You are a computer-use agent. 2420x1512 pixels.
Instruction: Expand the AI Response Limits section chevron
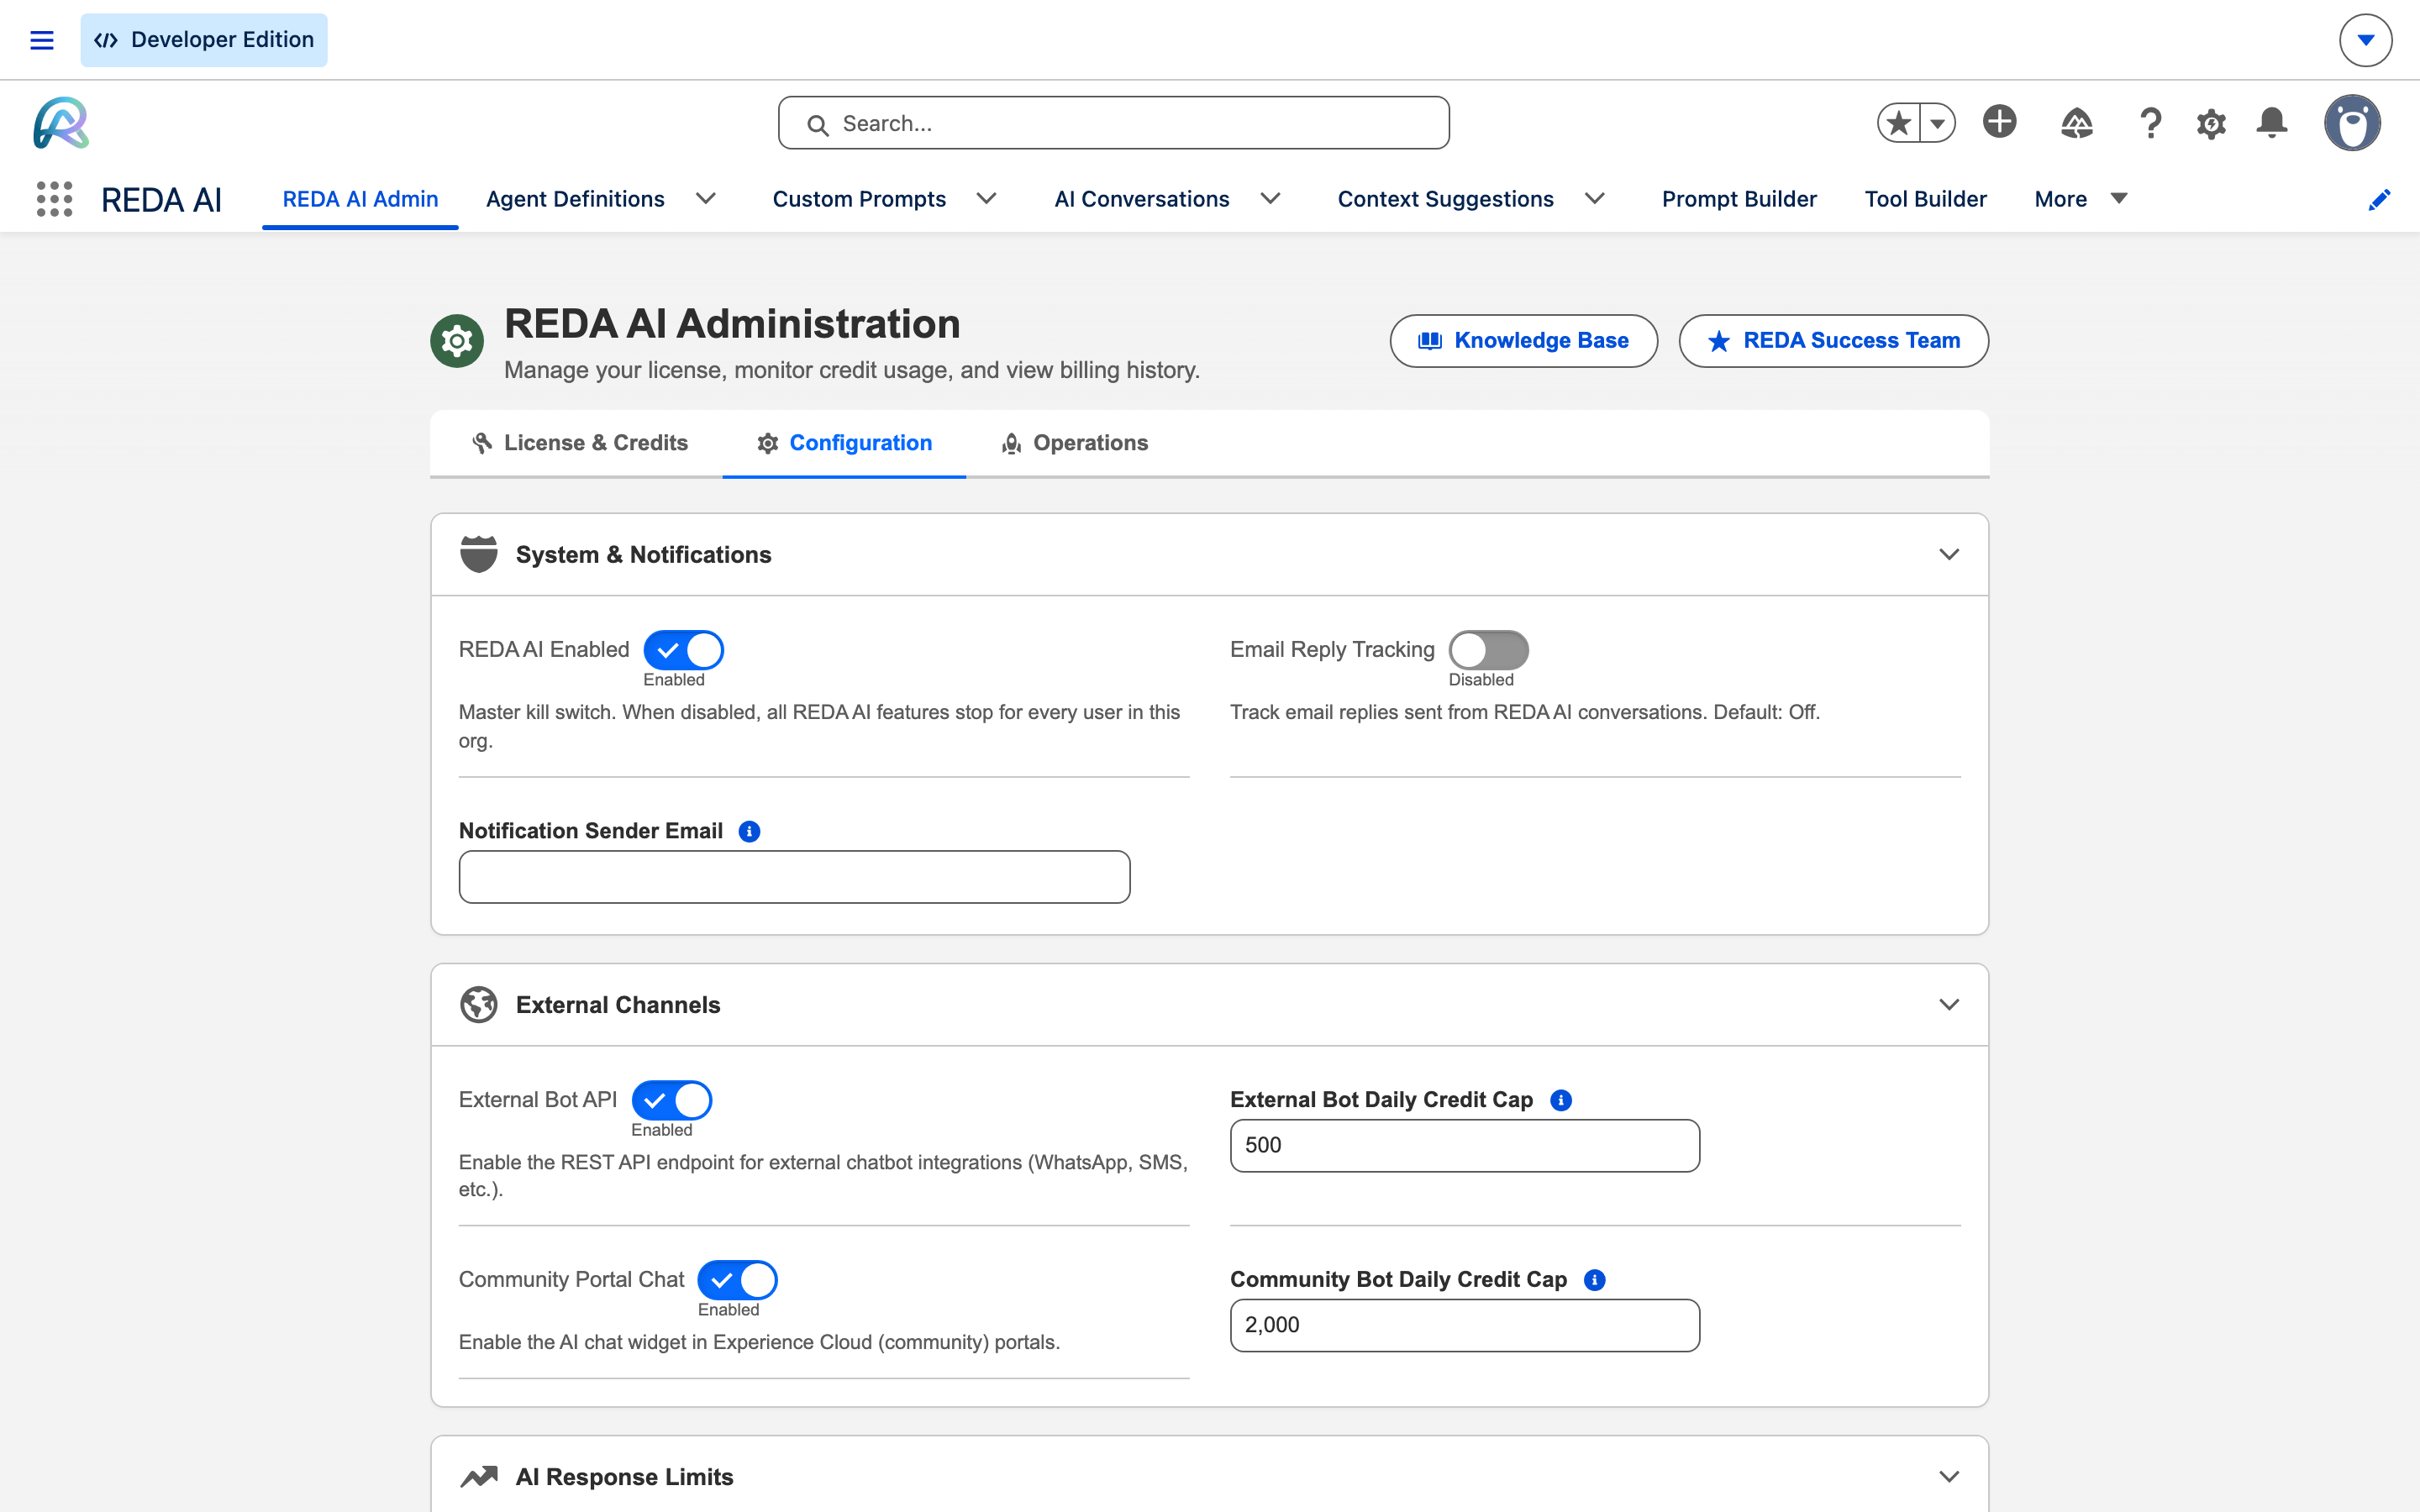(x=1948, y=1476)
